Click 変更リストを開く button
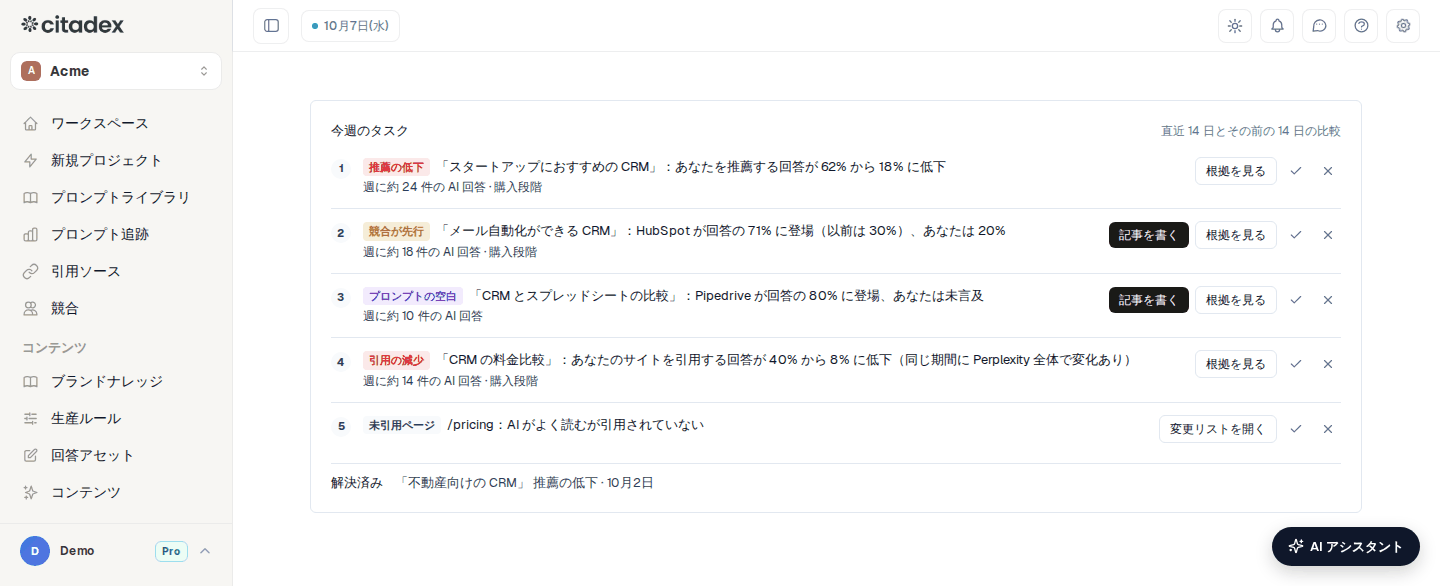The image size is (1440, 586). tap(1218, 429)
